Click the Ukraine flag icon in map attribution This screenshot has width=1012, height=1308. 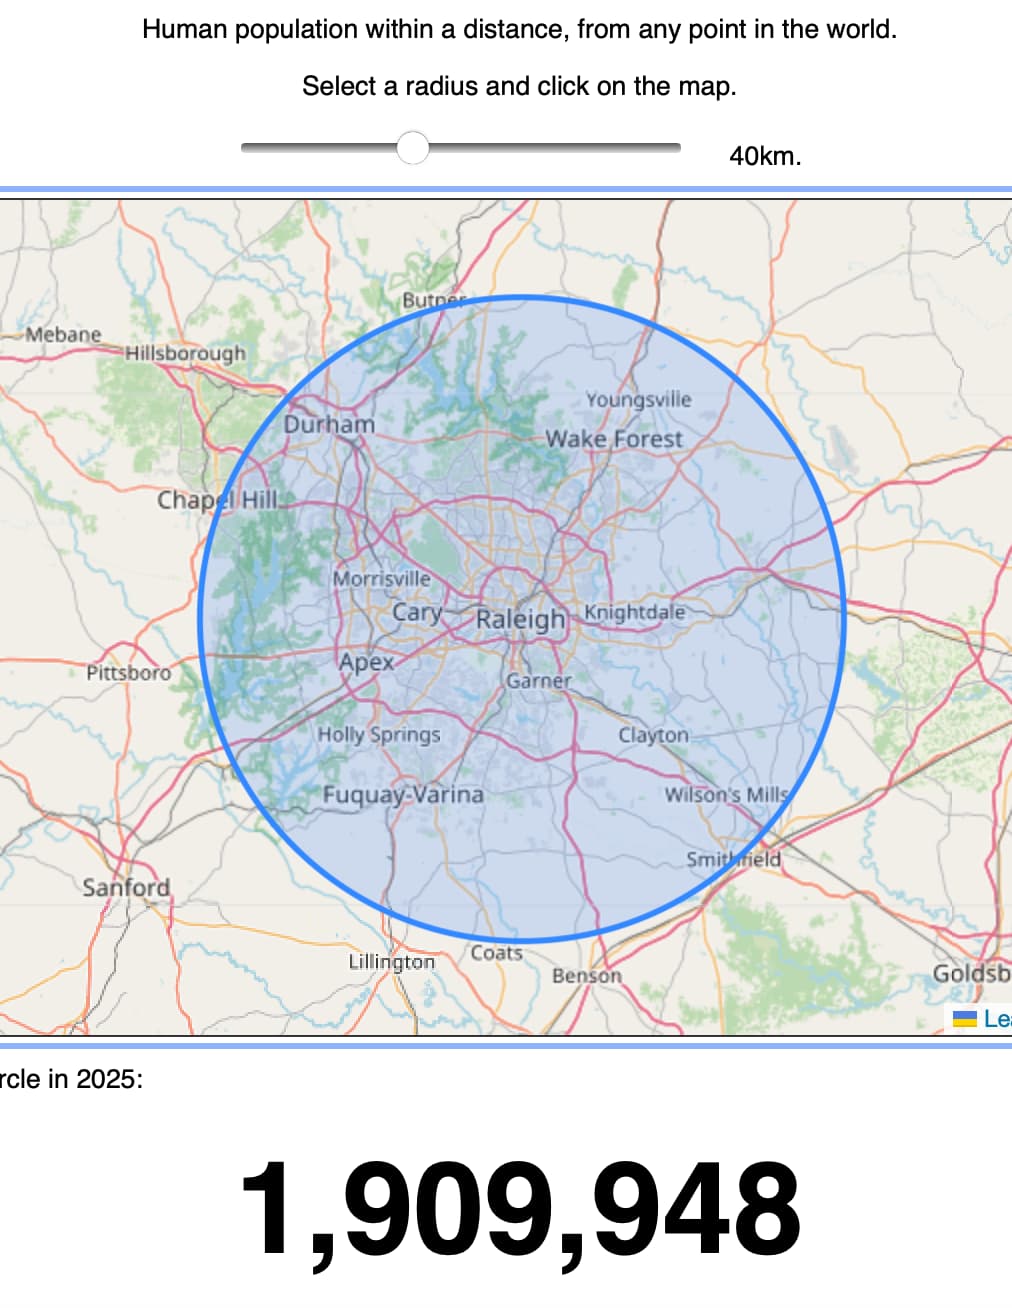[965, 1019]
